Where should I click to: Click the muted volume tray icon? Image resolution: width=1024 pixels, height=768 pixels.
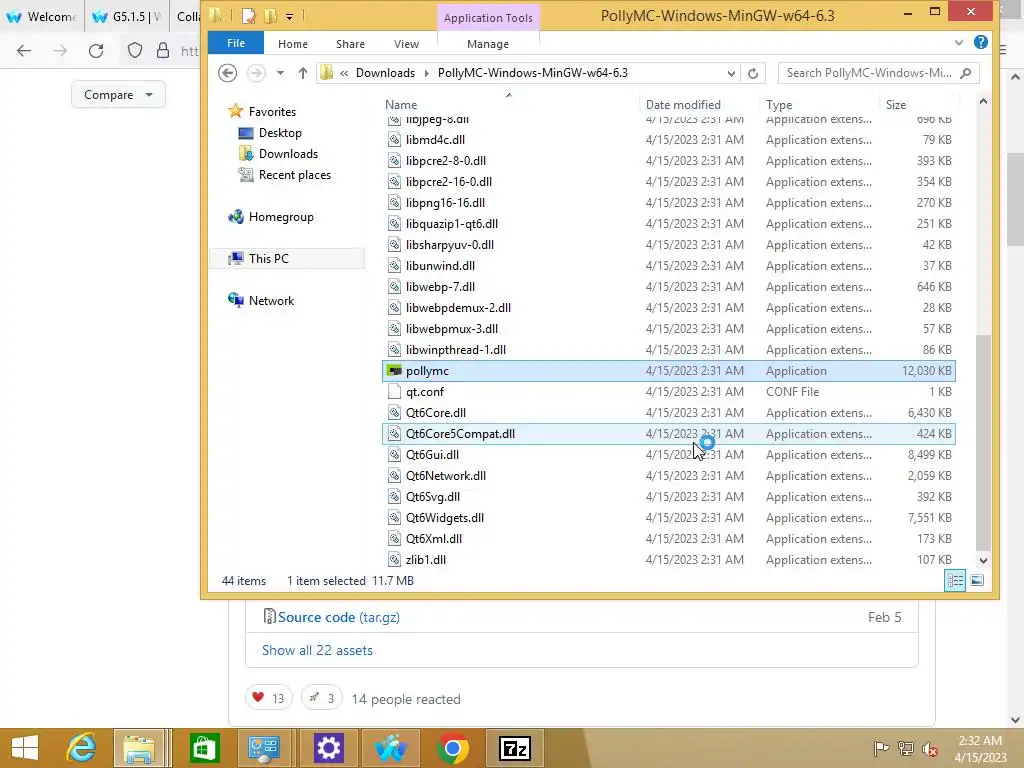(x=931, y=749)
